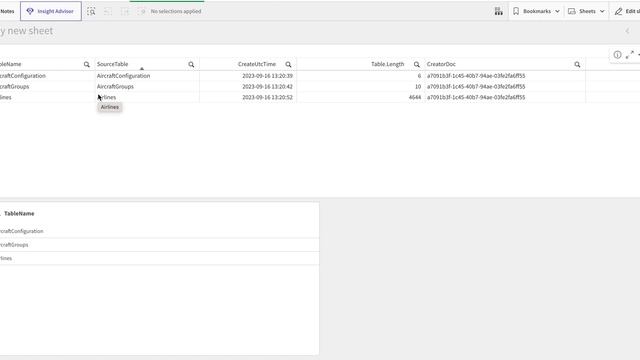Sort by the CreatorDoc column header
The image size is (640, 360).
coord(441,64)
